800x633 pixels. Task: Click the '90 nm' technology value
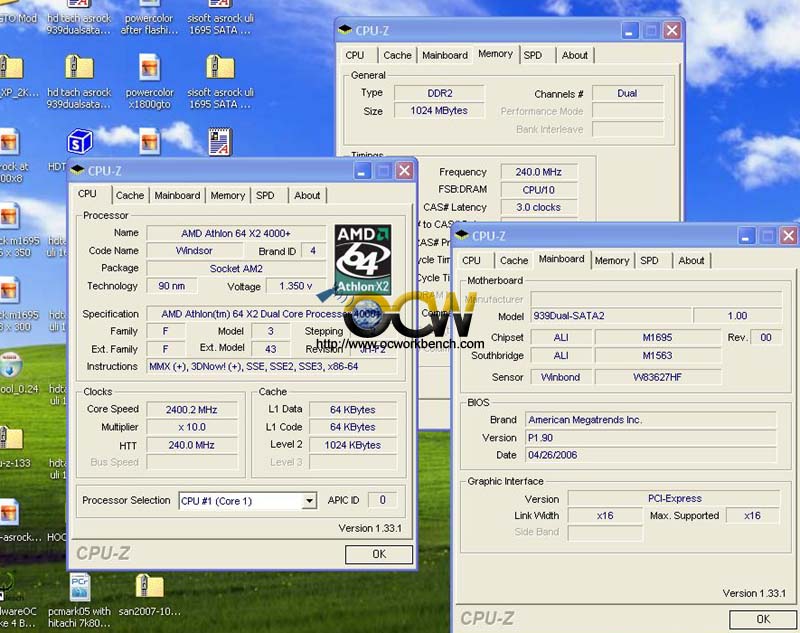[x=171, y=286]
